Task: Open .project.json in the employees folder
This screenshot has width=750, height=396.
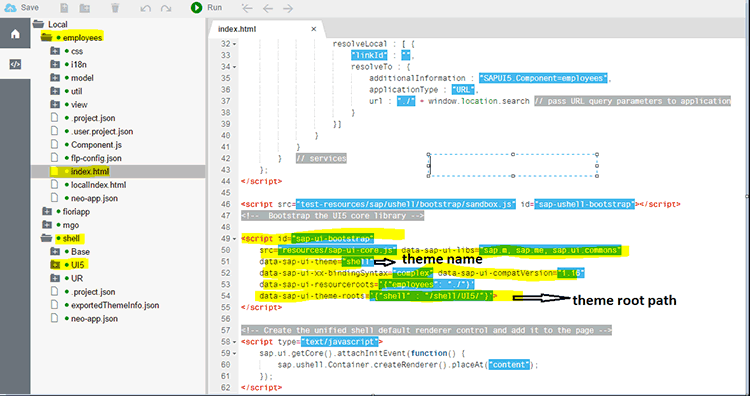Action: click(x=93, y=118)
